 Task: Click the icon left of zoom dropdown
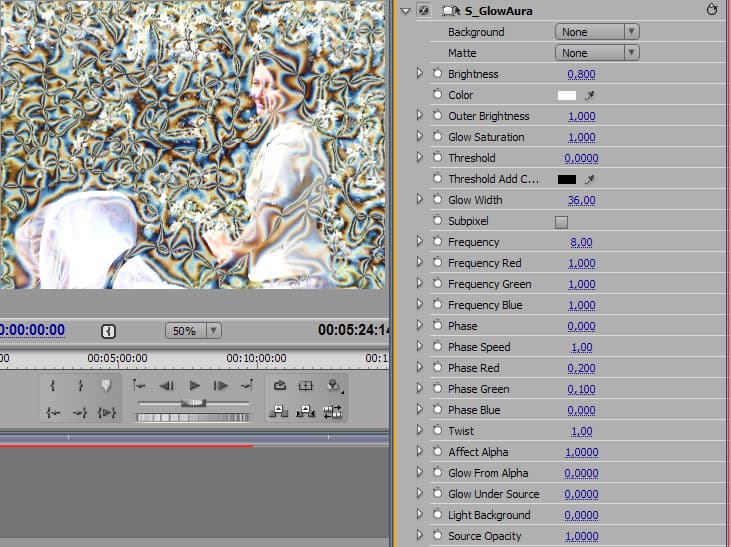[x=108, y=331]
